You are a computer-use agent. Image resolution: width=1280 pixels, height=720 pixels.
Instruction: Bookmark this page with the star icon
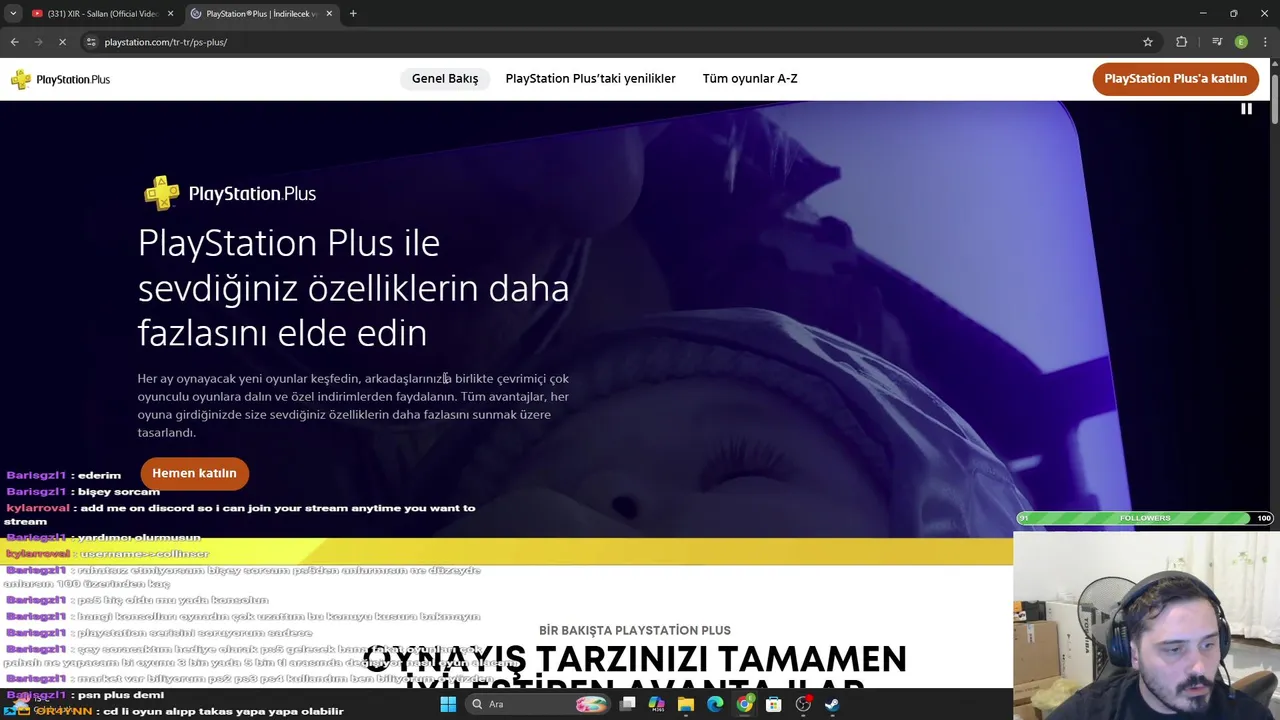[x=1148, y=42]
